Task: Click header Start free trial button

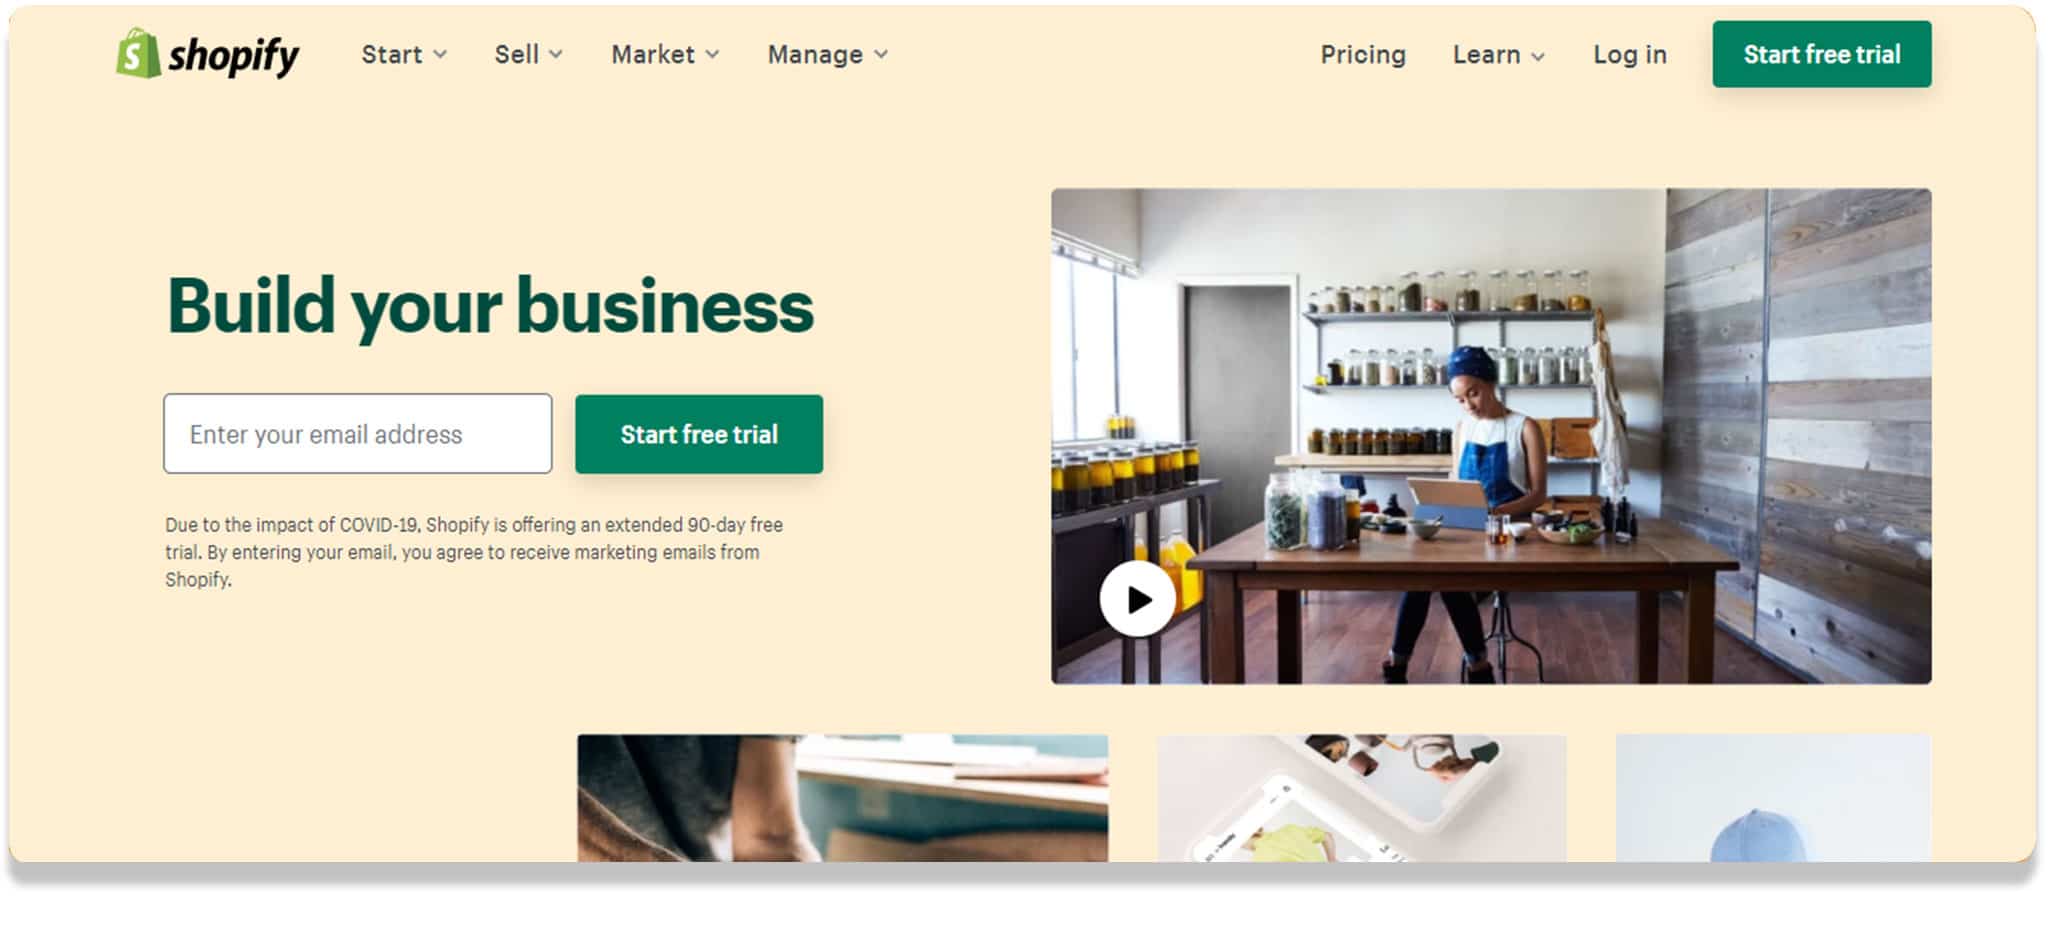Action: pos(1822,54)
